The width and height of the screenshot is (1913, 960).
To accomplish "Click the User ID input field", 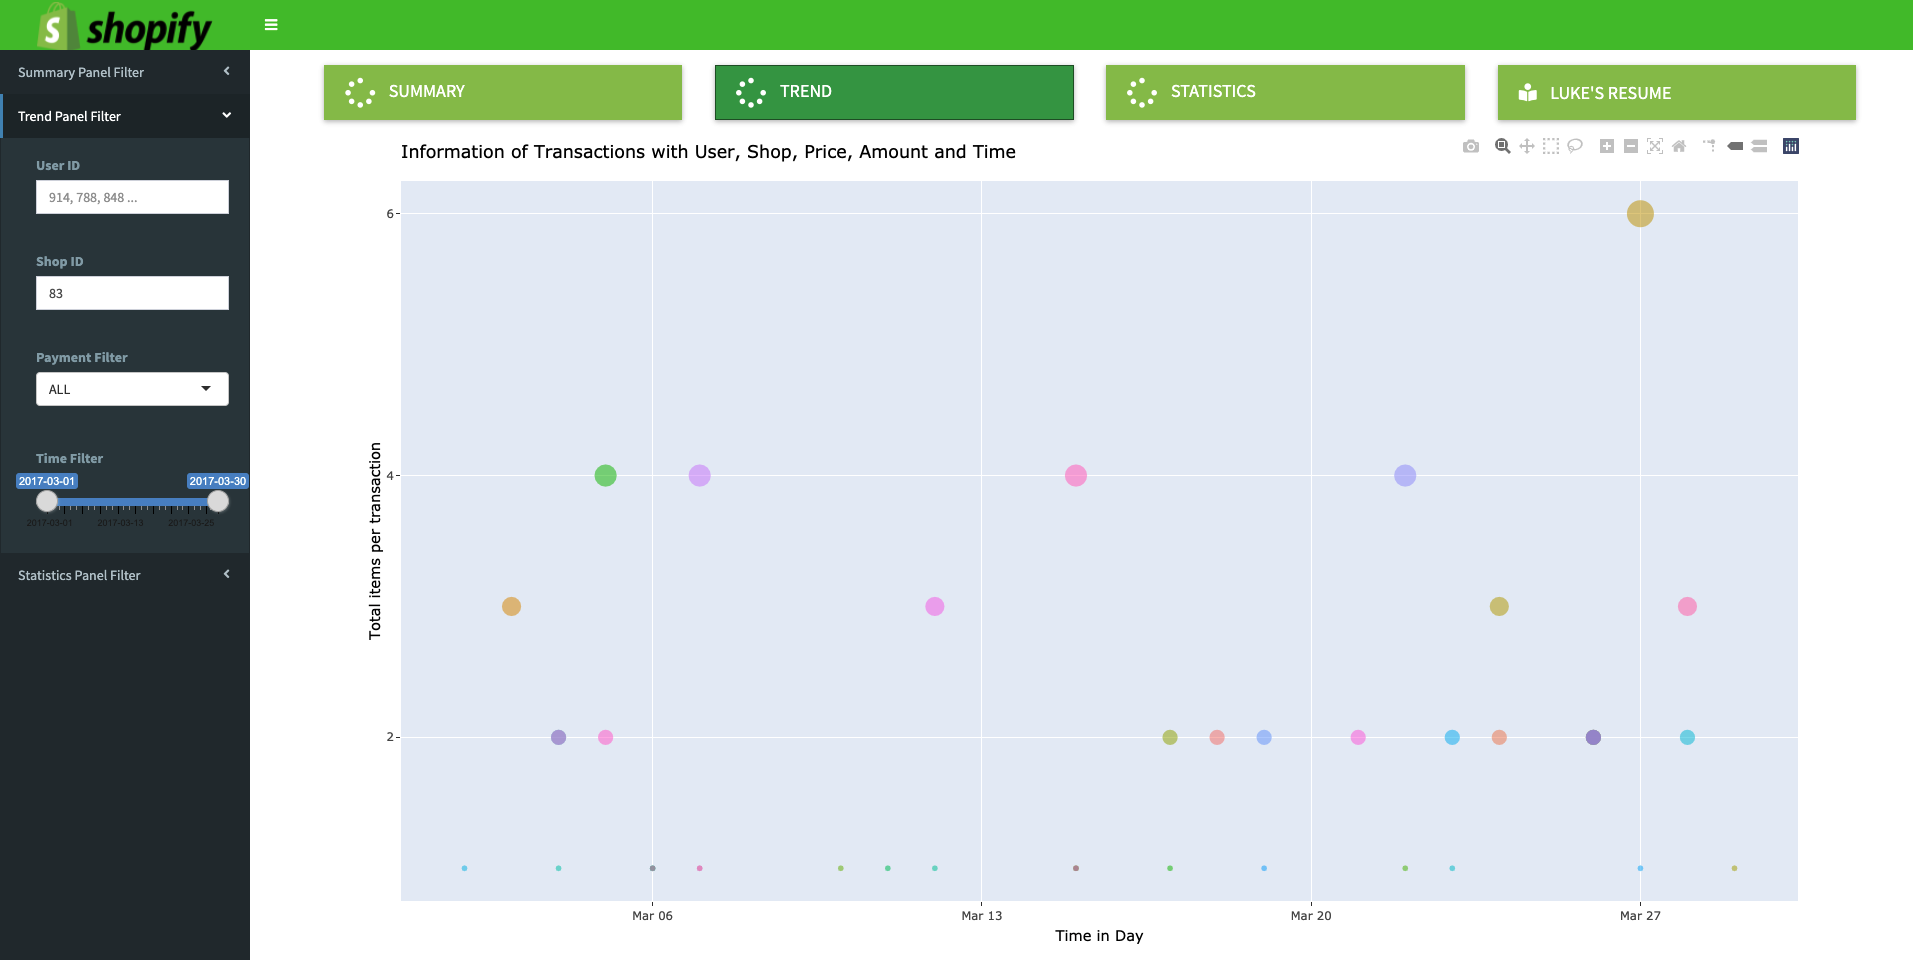I will pyautogui.click(x=132, y=197).
